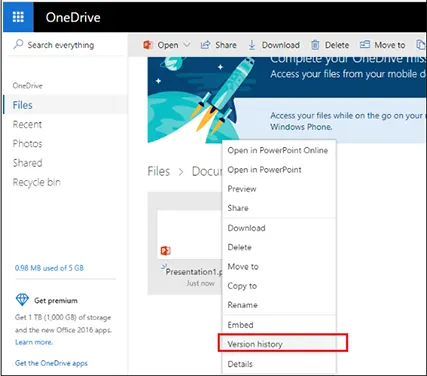Screen dimensions: 427x376
Task: Click Open in the toolbar
Action: tap(168, 45)
